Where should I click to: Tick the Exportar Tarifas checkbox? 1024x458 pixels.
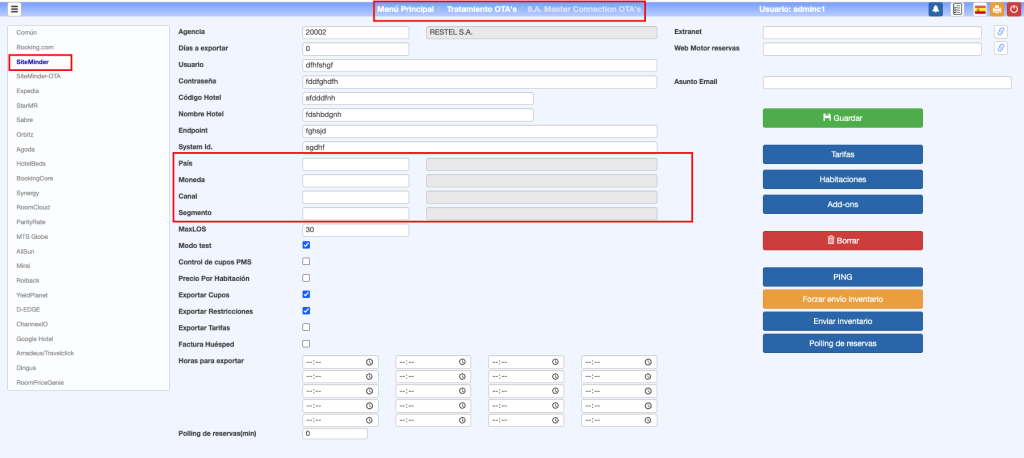[x=306, y=327]
